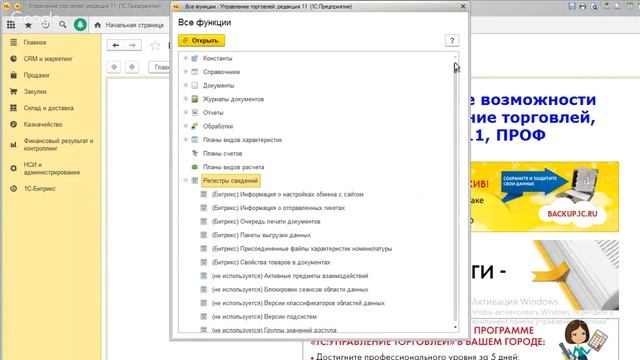Select (Битрикс) Присоединенные файлы характеристик номенклатуры
This screenshot has height=360, width=640.
click(302, 249)
